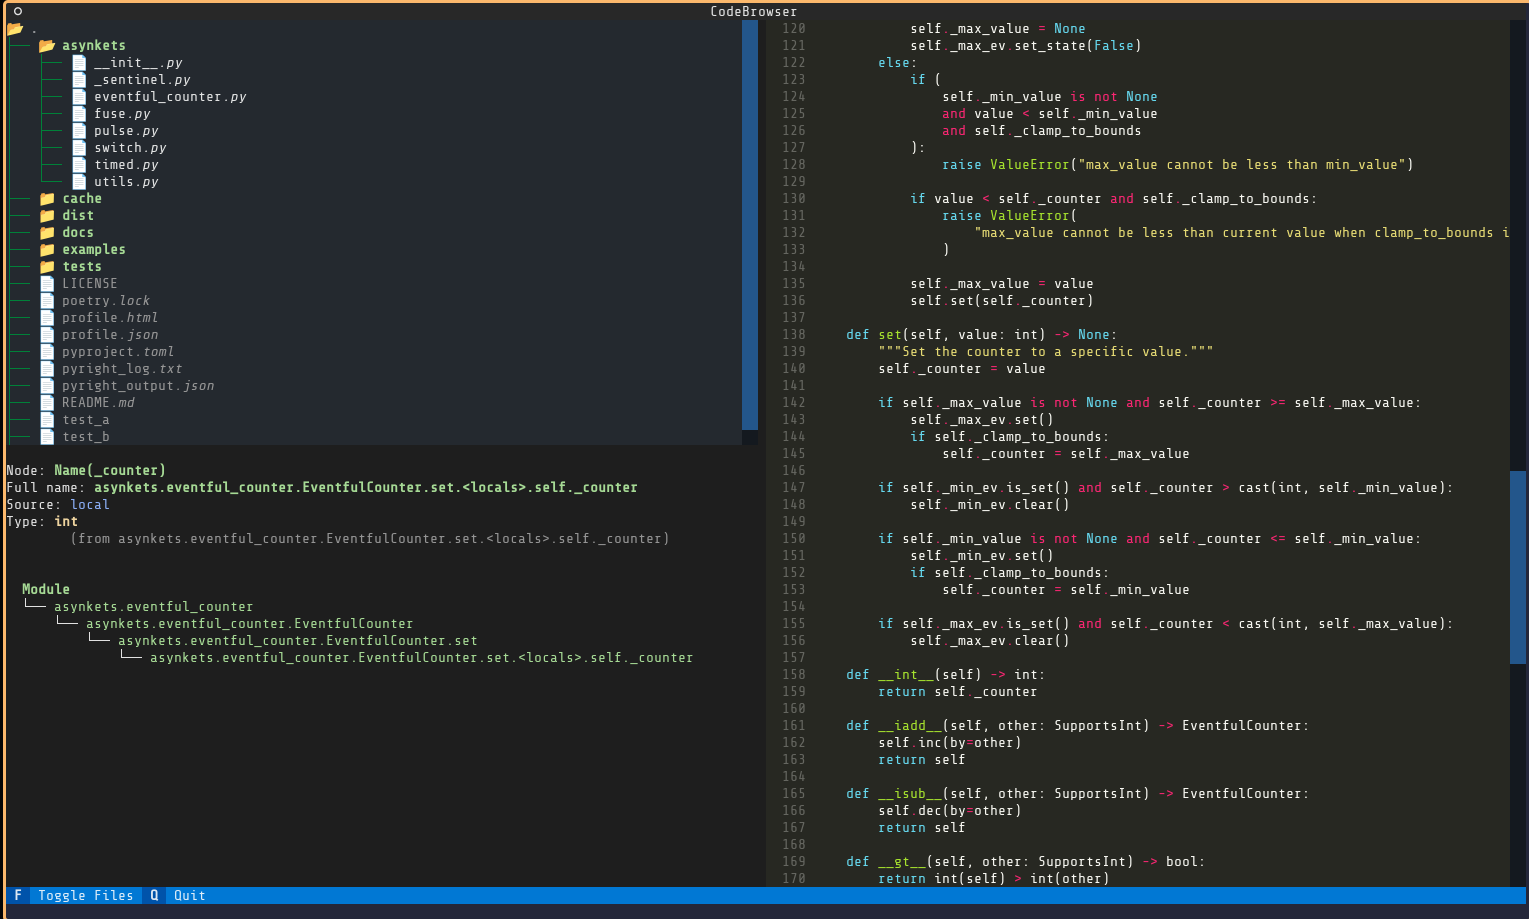
Task: Click the file icon next to pyproject.toml
Action: [x=47, y=351]
